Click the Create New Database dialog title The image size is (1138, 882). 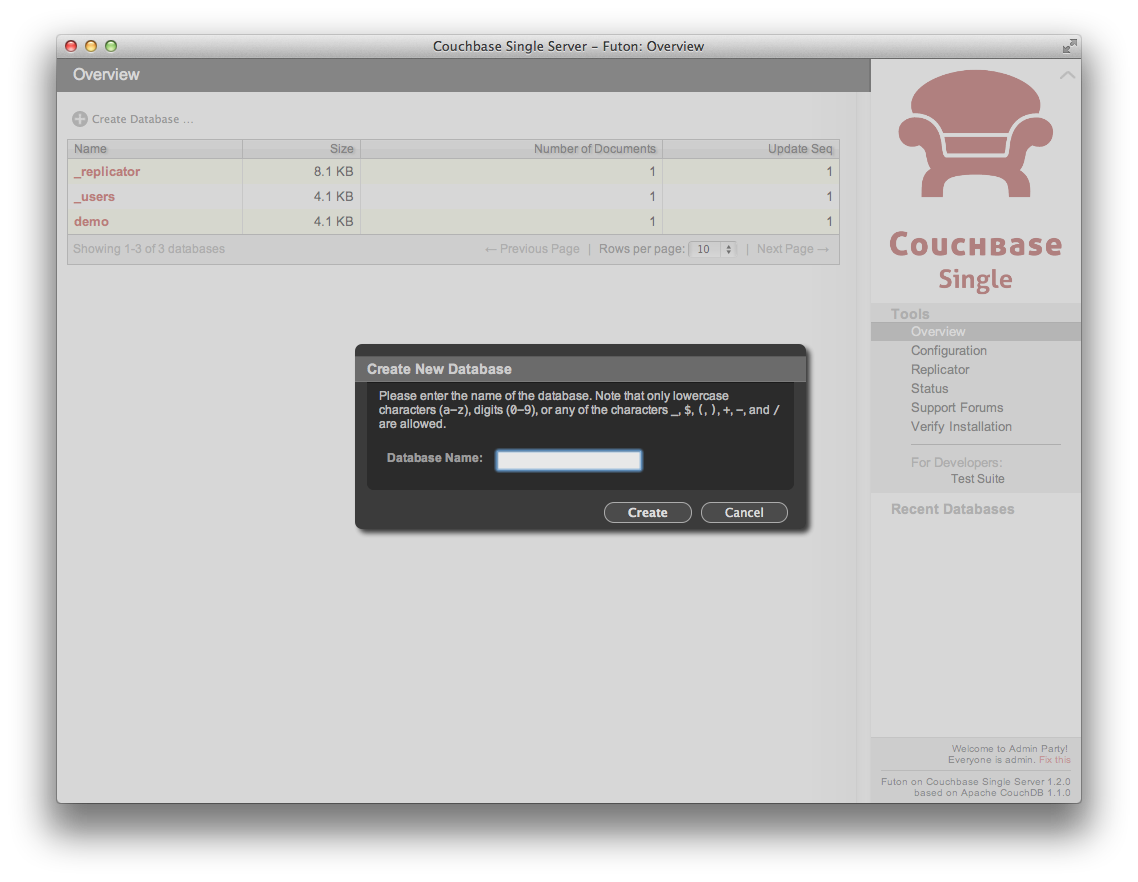point(439,369)
